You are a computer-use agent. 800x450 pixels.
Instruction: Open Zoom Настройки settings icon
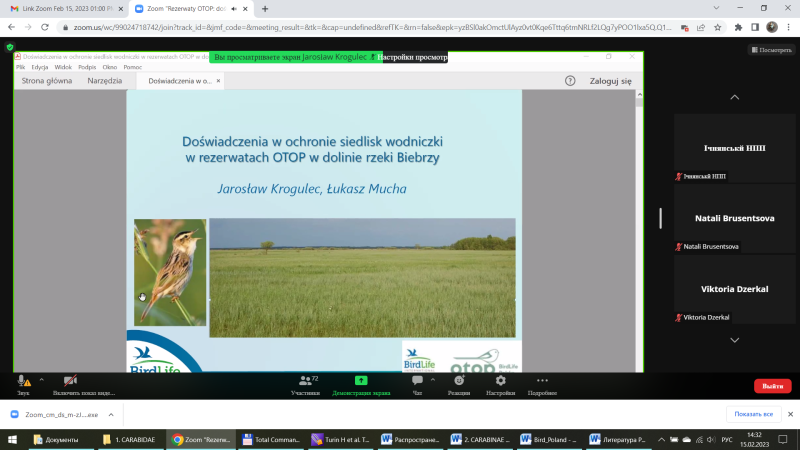click(500, 383)
